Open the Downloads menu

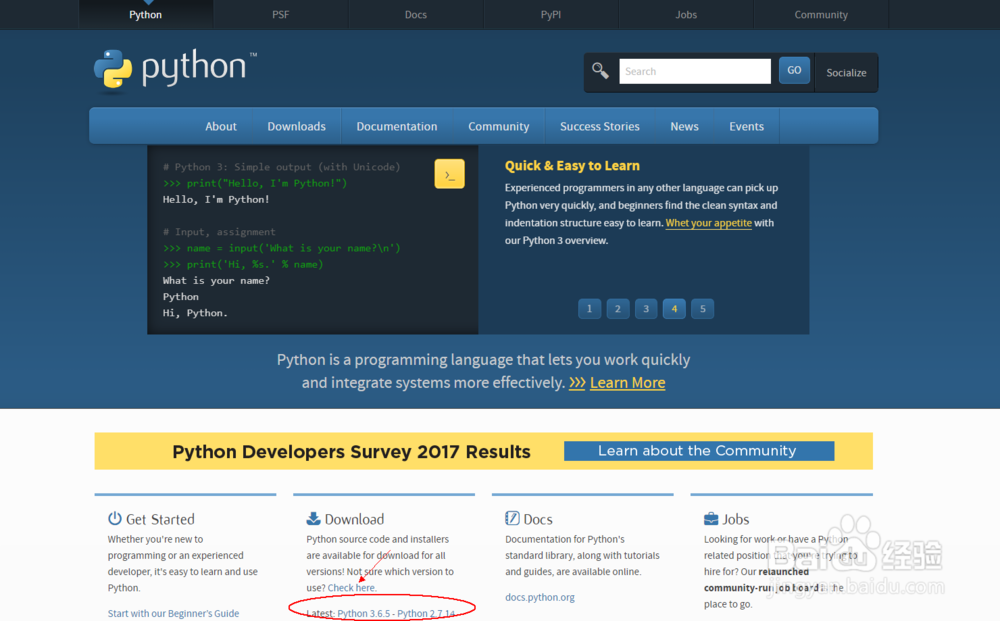pos(297,126)
